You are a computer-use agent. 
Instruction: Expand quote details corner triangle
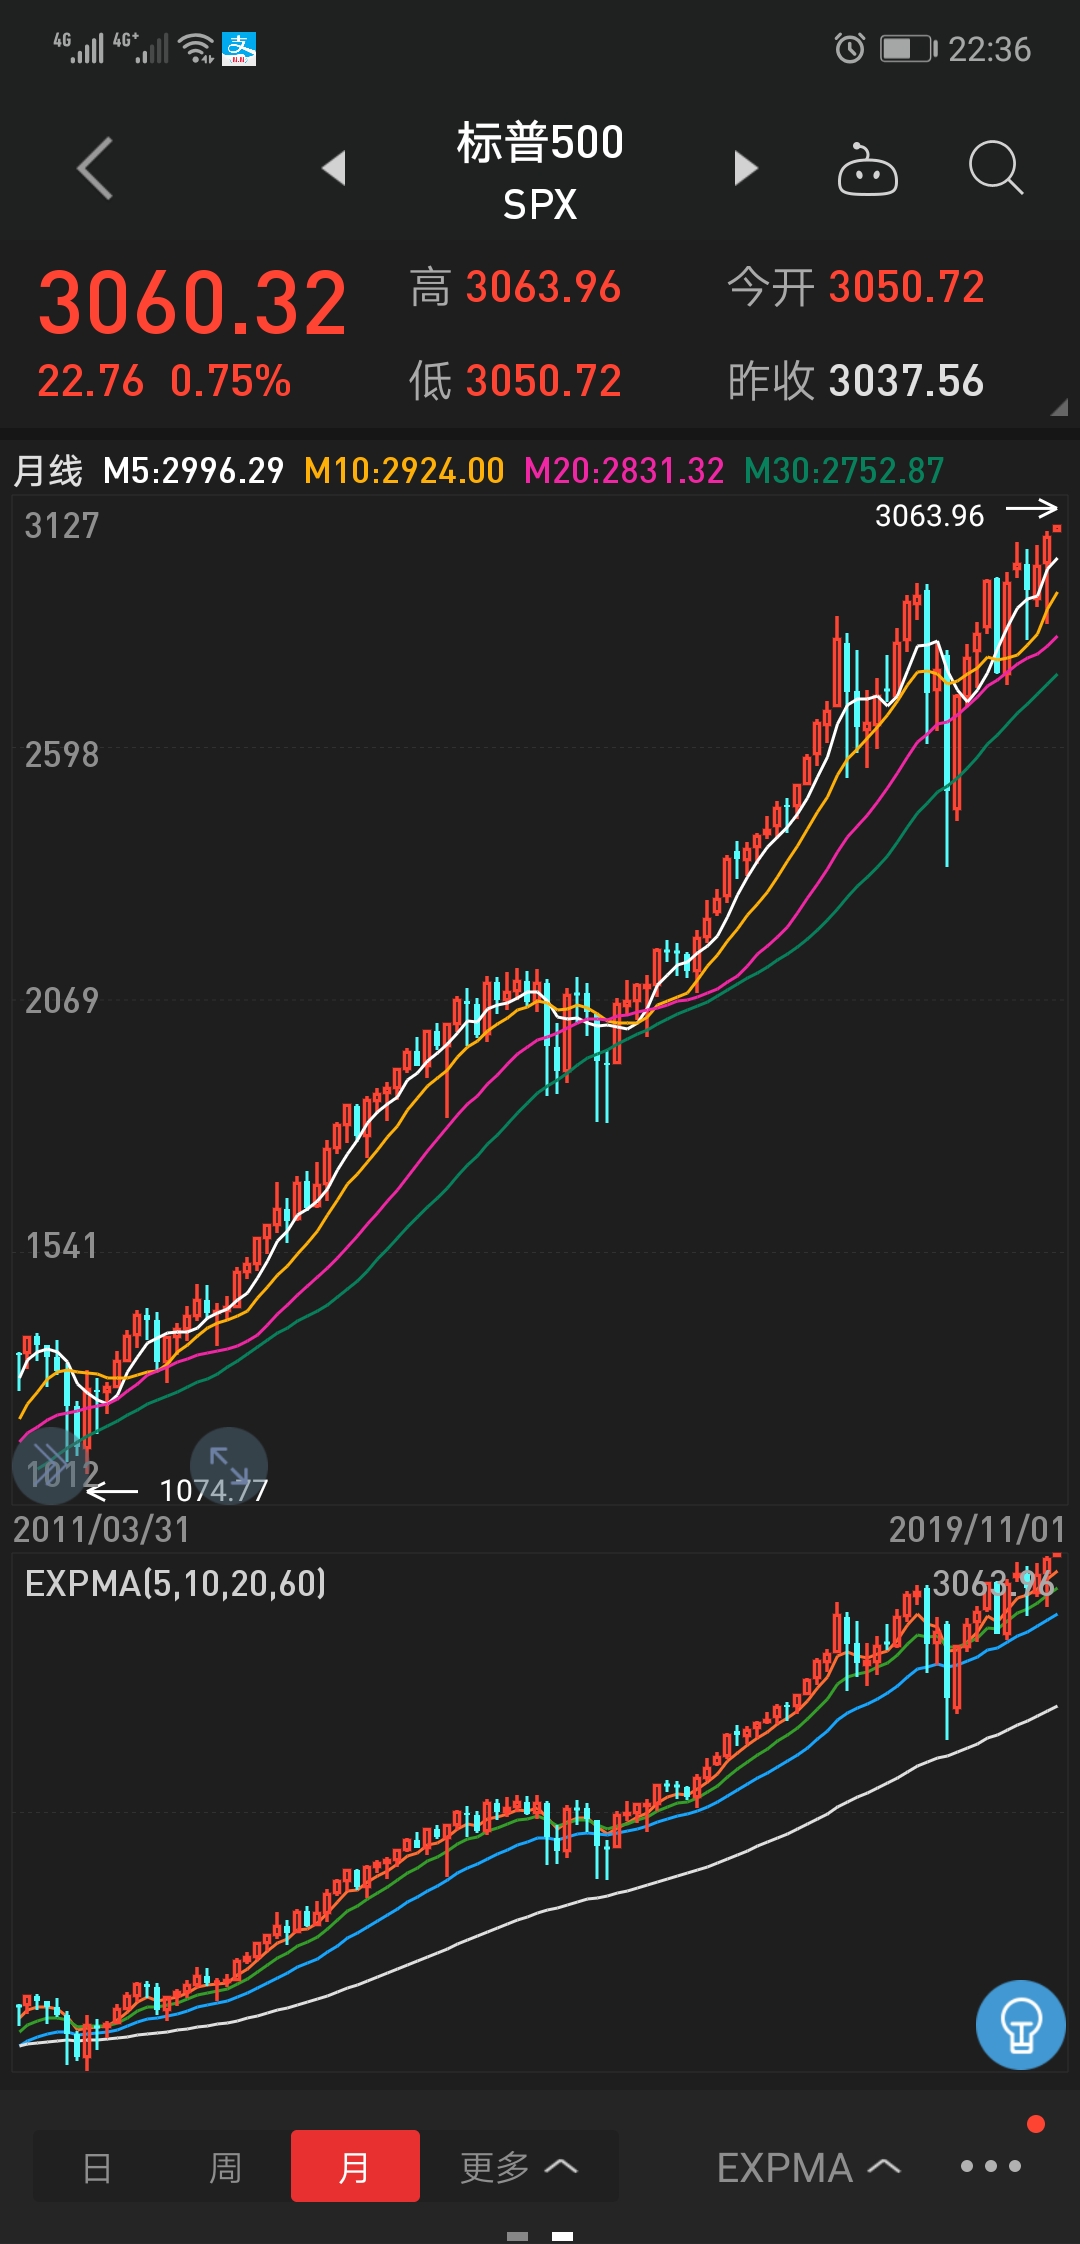click(x=1059, y=407)
